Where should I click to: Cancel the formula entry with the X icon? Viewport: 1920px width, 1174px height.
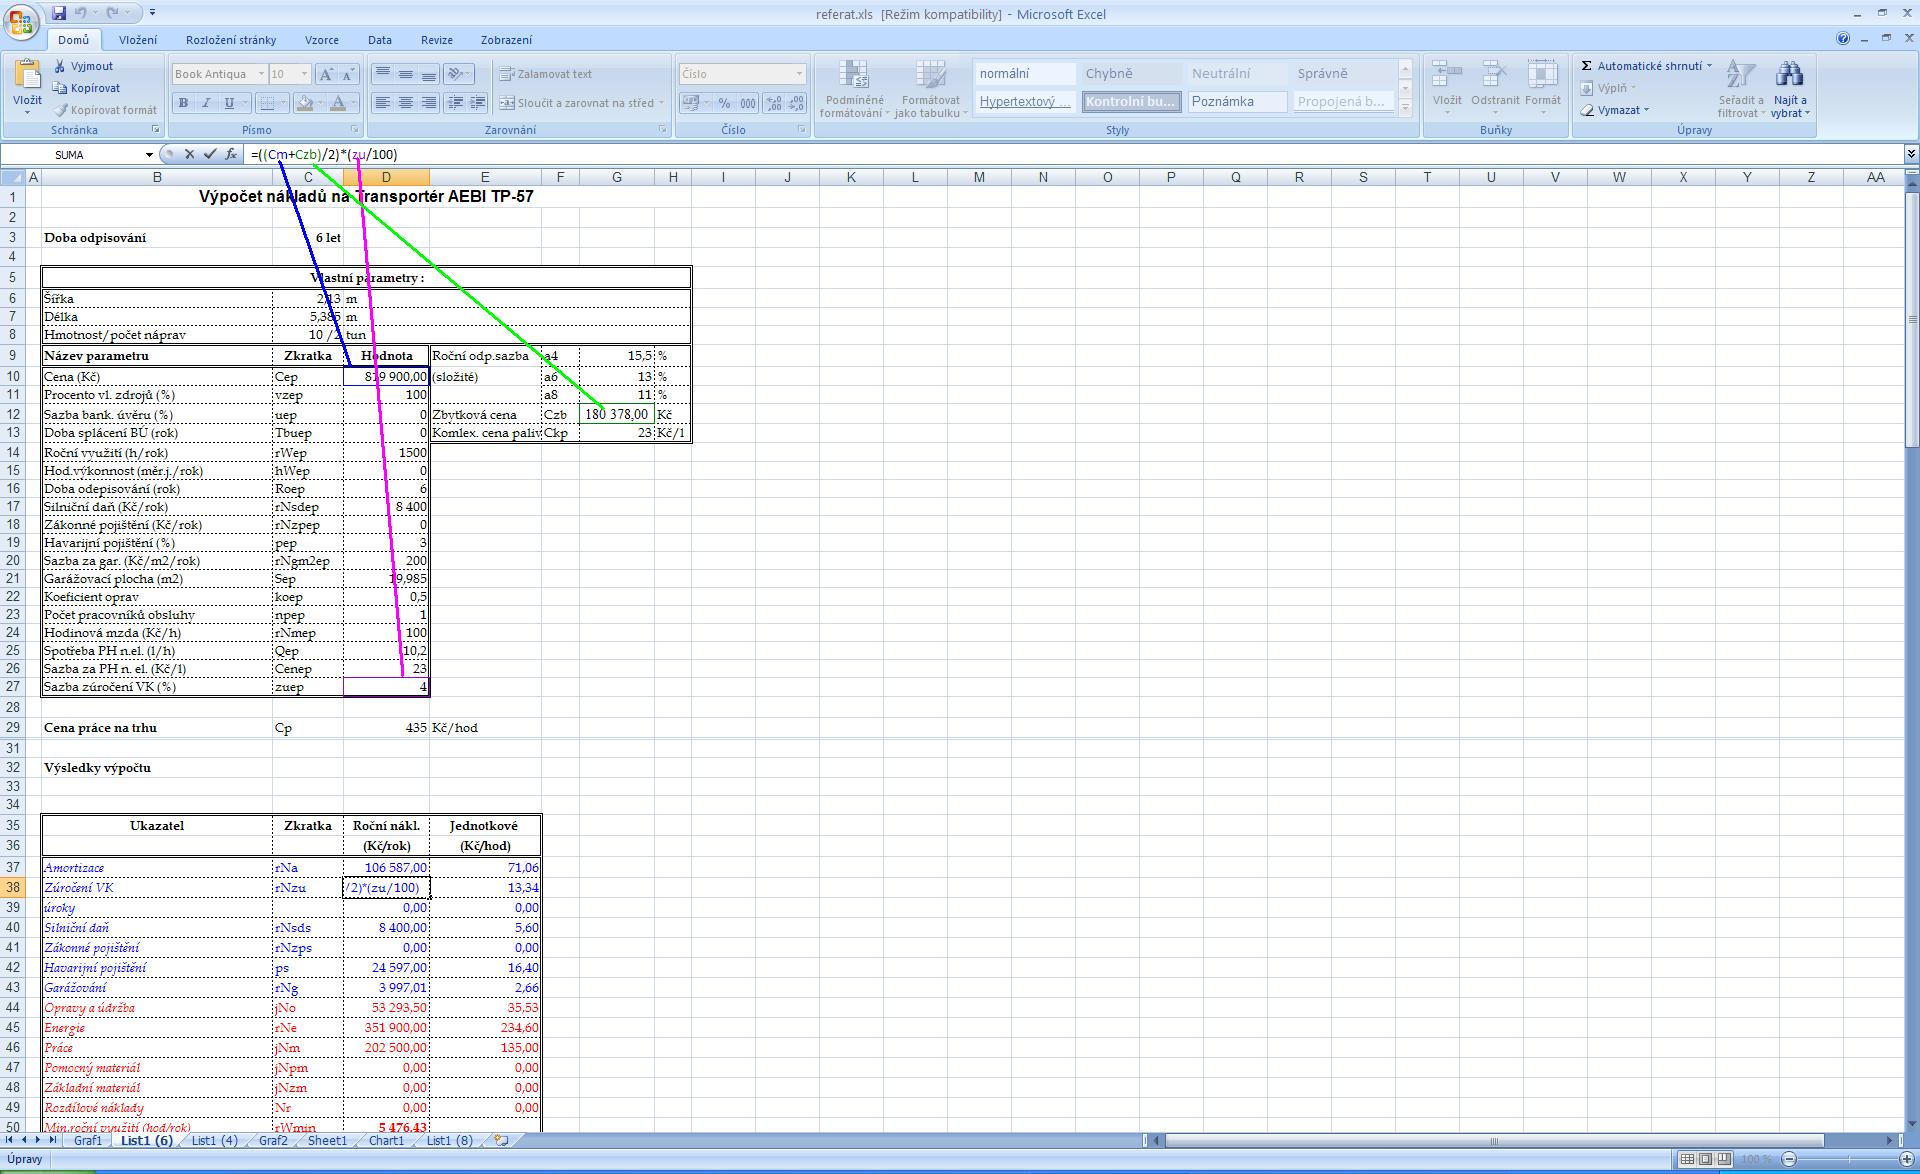[x=189, y=154]
